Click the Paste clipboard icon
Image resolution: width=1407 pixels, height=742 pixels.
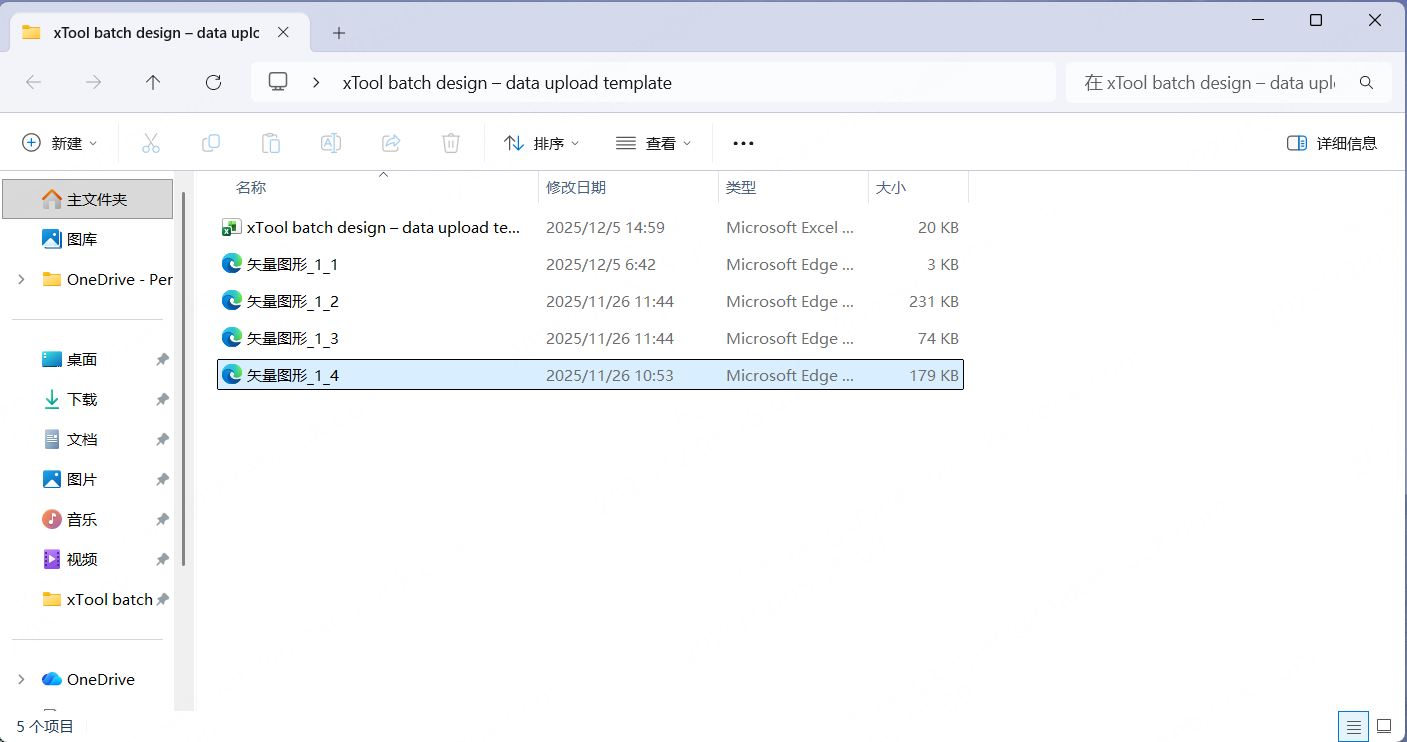point(271,143)
